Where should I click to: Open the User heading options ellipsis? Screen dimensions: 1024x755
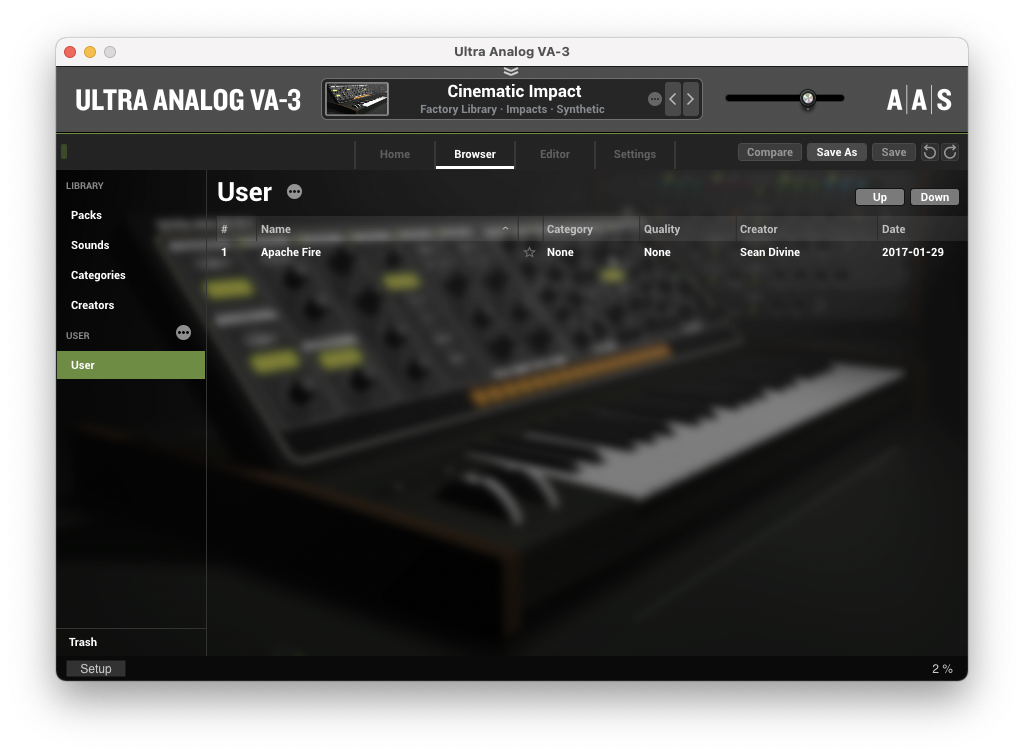[294, 192]
